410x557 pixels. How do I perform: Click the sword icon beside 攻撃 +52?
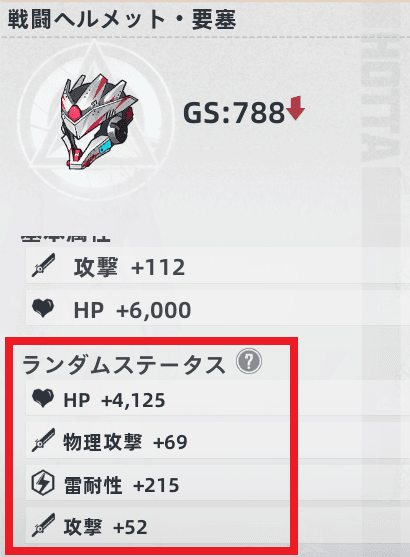[43, 525]
